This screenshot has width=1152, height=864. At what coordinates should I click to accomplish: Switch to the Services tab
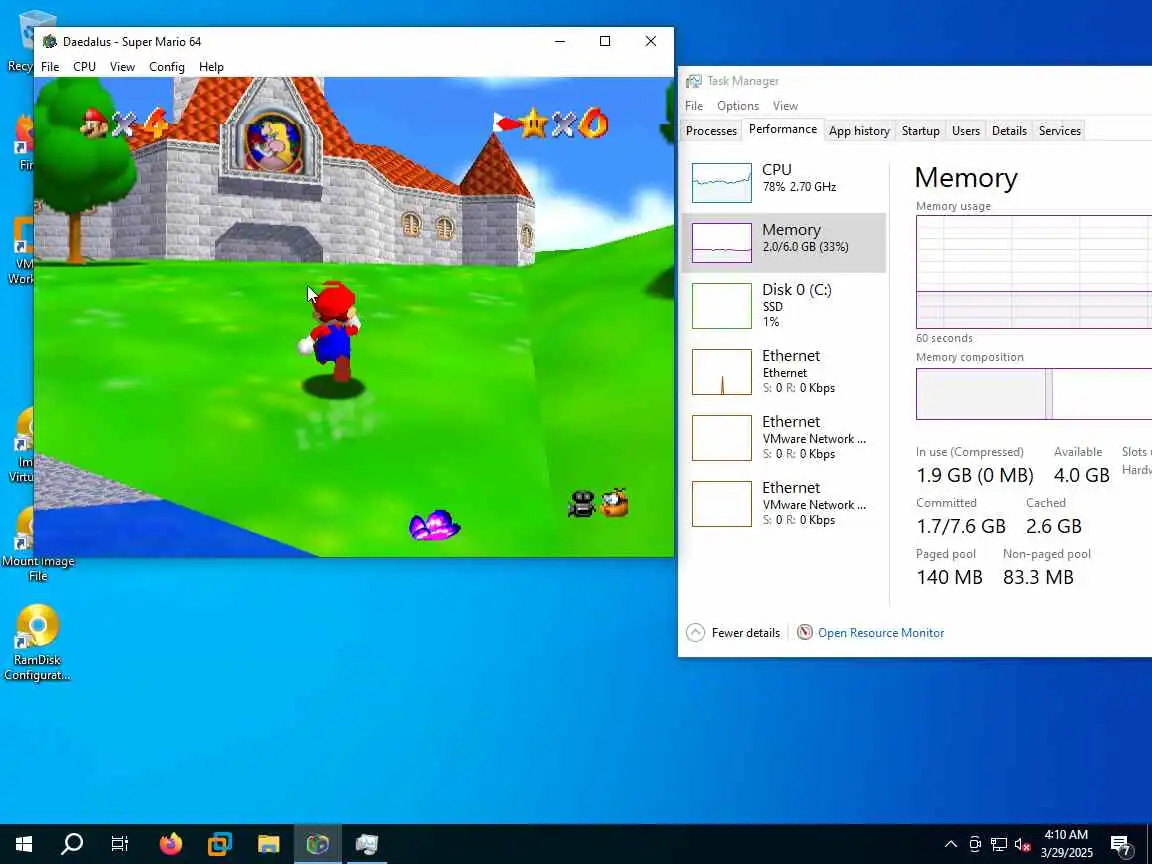(1059, 131)
